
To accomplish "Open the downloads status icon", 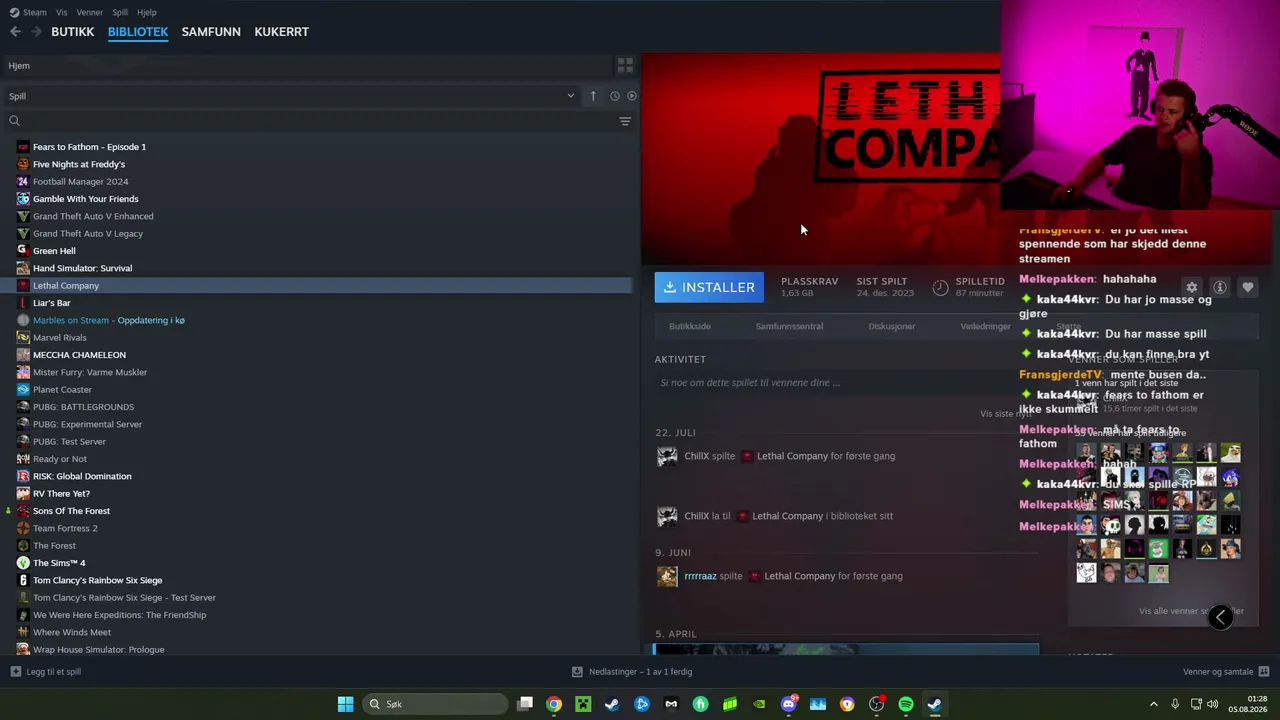I will tap(577, 672).
